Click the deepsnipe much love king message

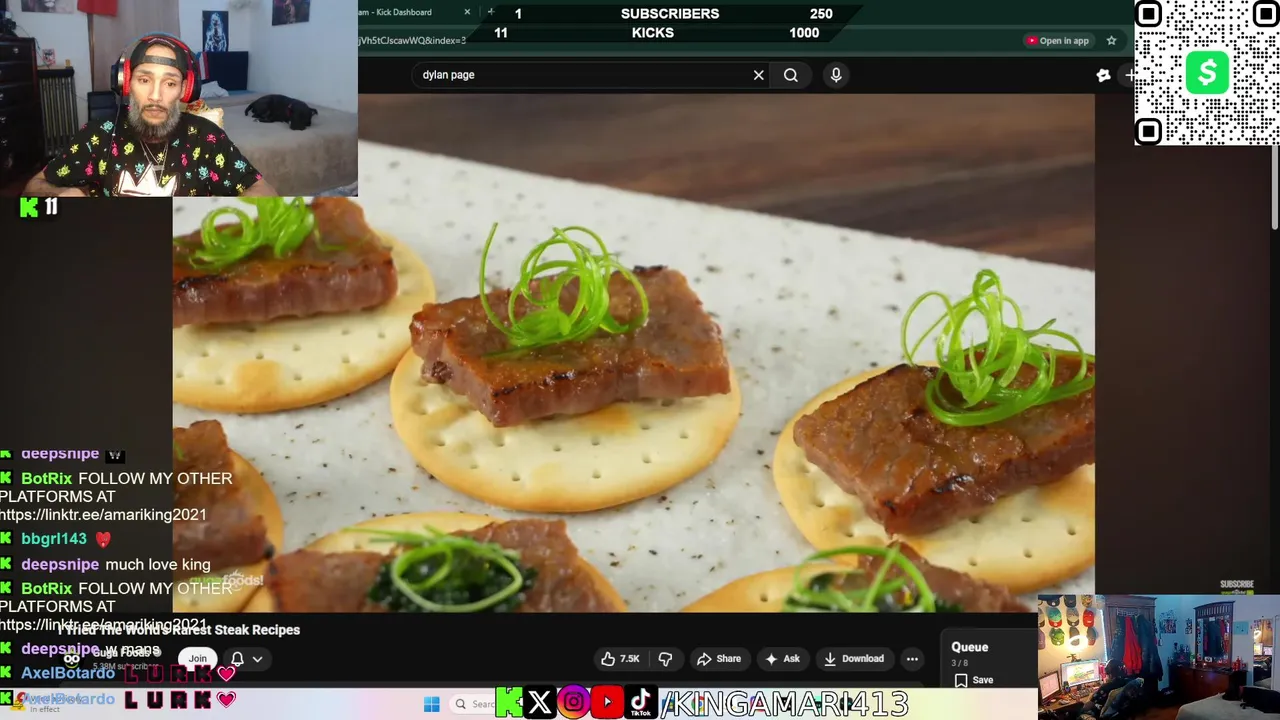157,564
